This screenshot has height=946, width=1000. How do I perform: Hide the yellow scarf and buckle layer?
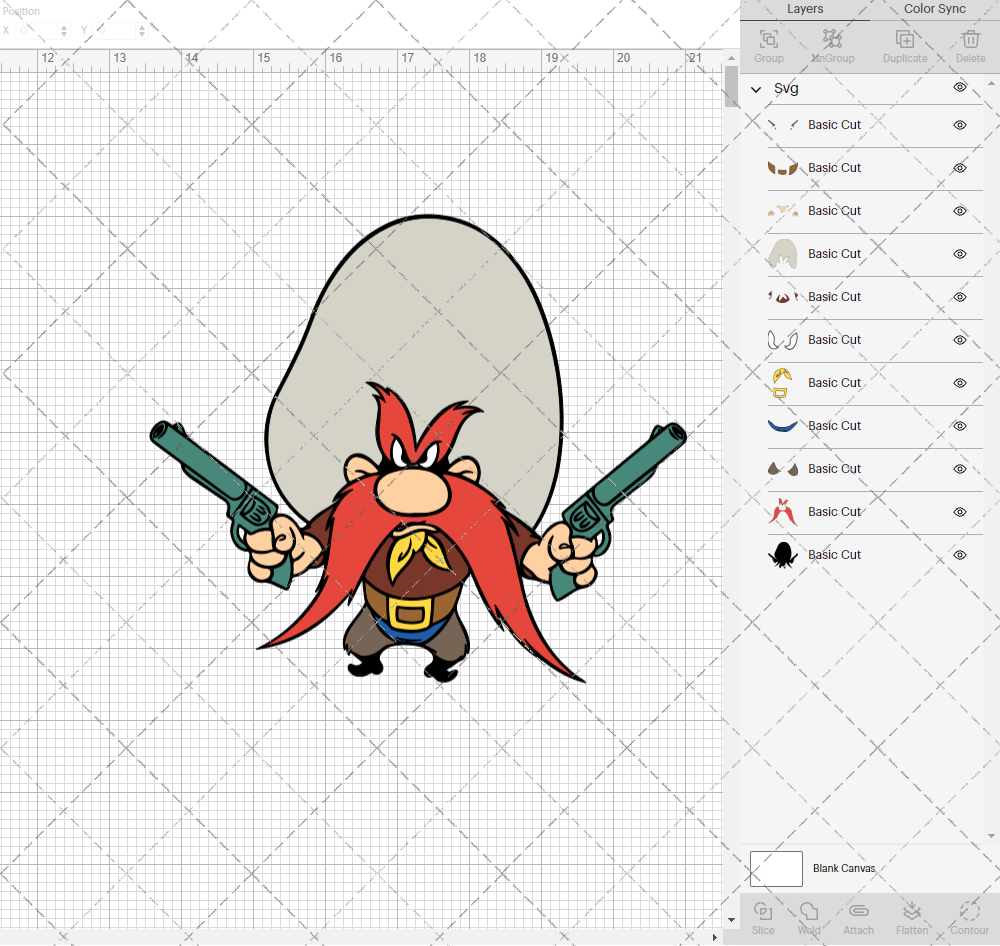tap(960, 383)
